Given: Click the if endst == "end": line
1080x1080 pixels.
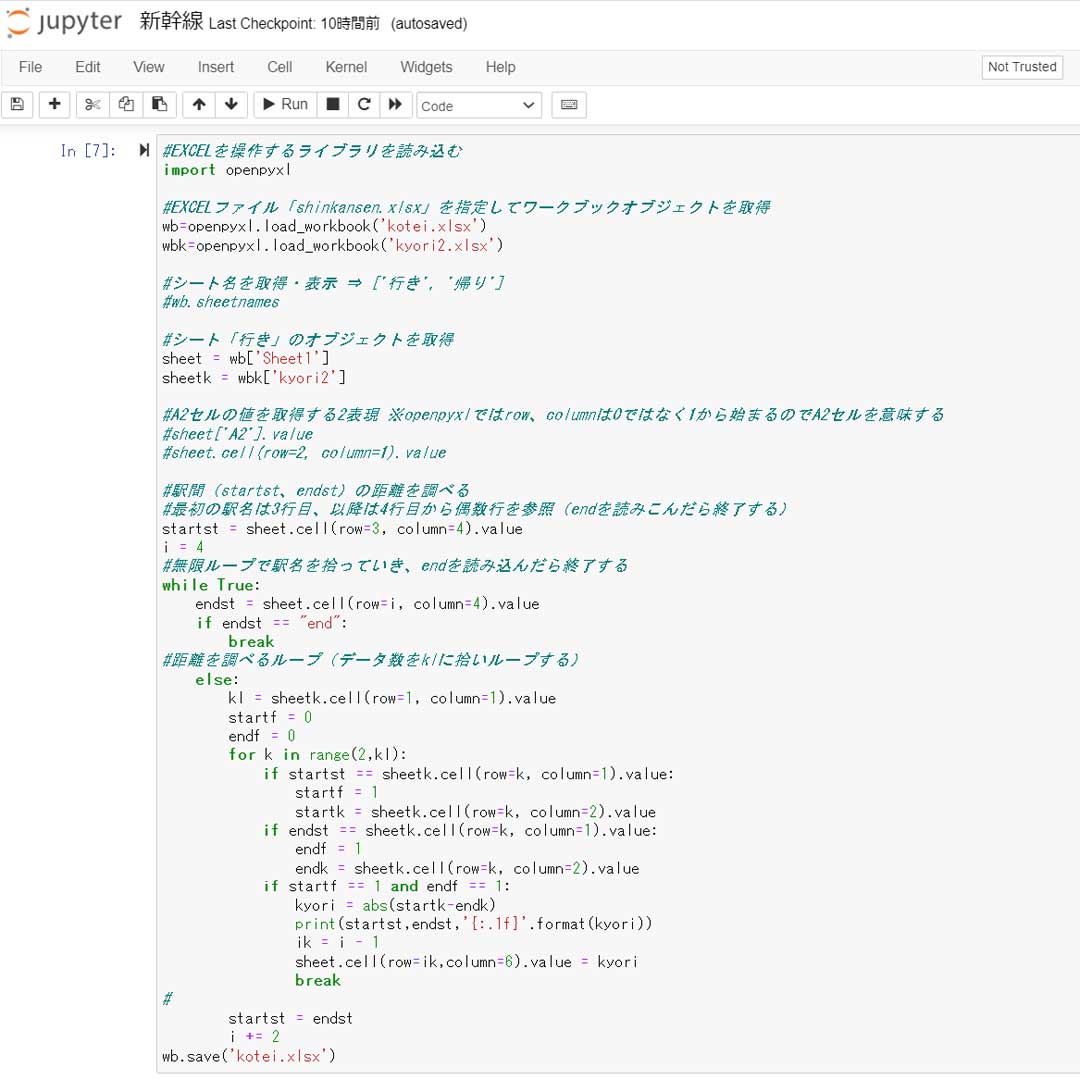Looking at the screenshot, I should [x=272, y=623].
